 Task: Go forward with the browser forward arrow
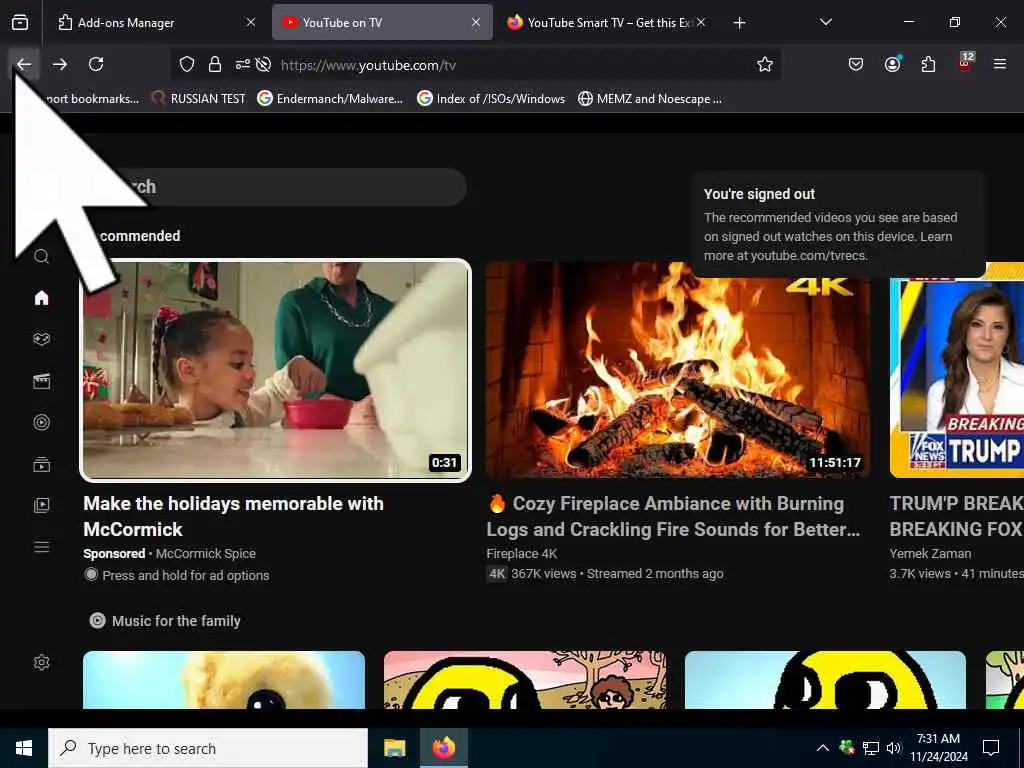click(60, 64)
